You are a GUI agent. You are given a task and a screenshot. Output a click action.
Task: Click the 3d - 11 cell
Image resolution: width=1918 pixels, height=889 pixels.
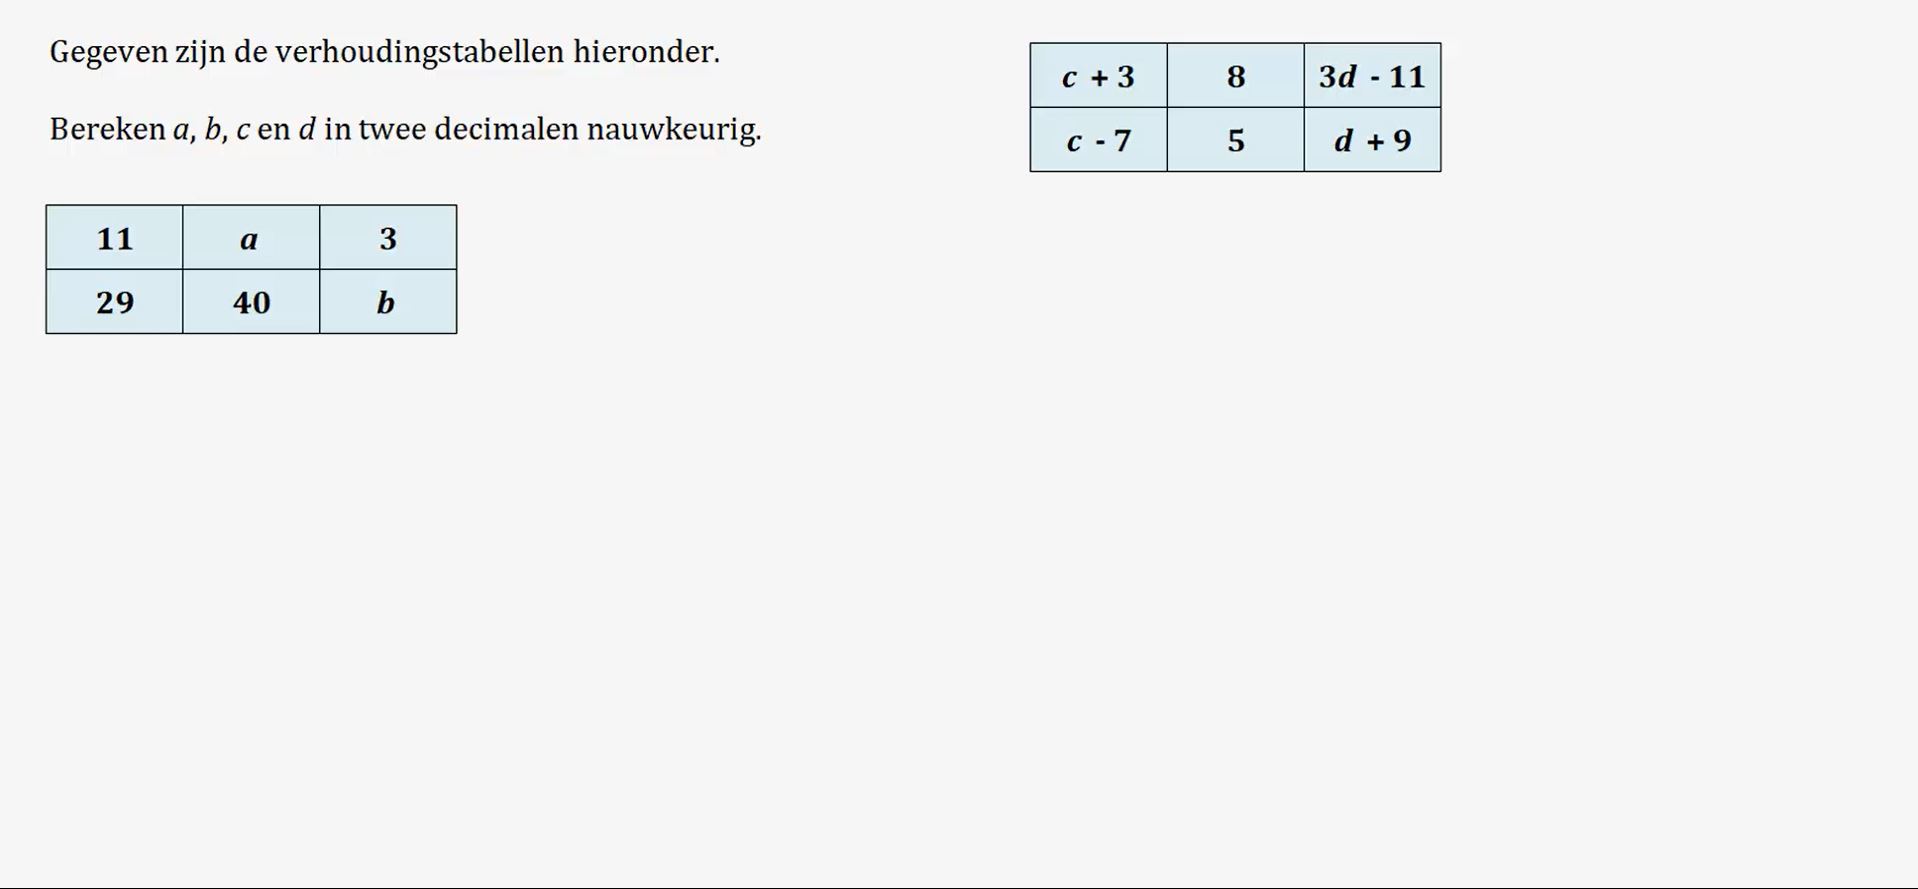pos(1372,75)
